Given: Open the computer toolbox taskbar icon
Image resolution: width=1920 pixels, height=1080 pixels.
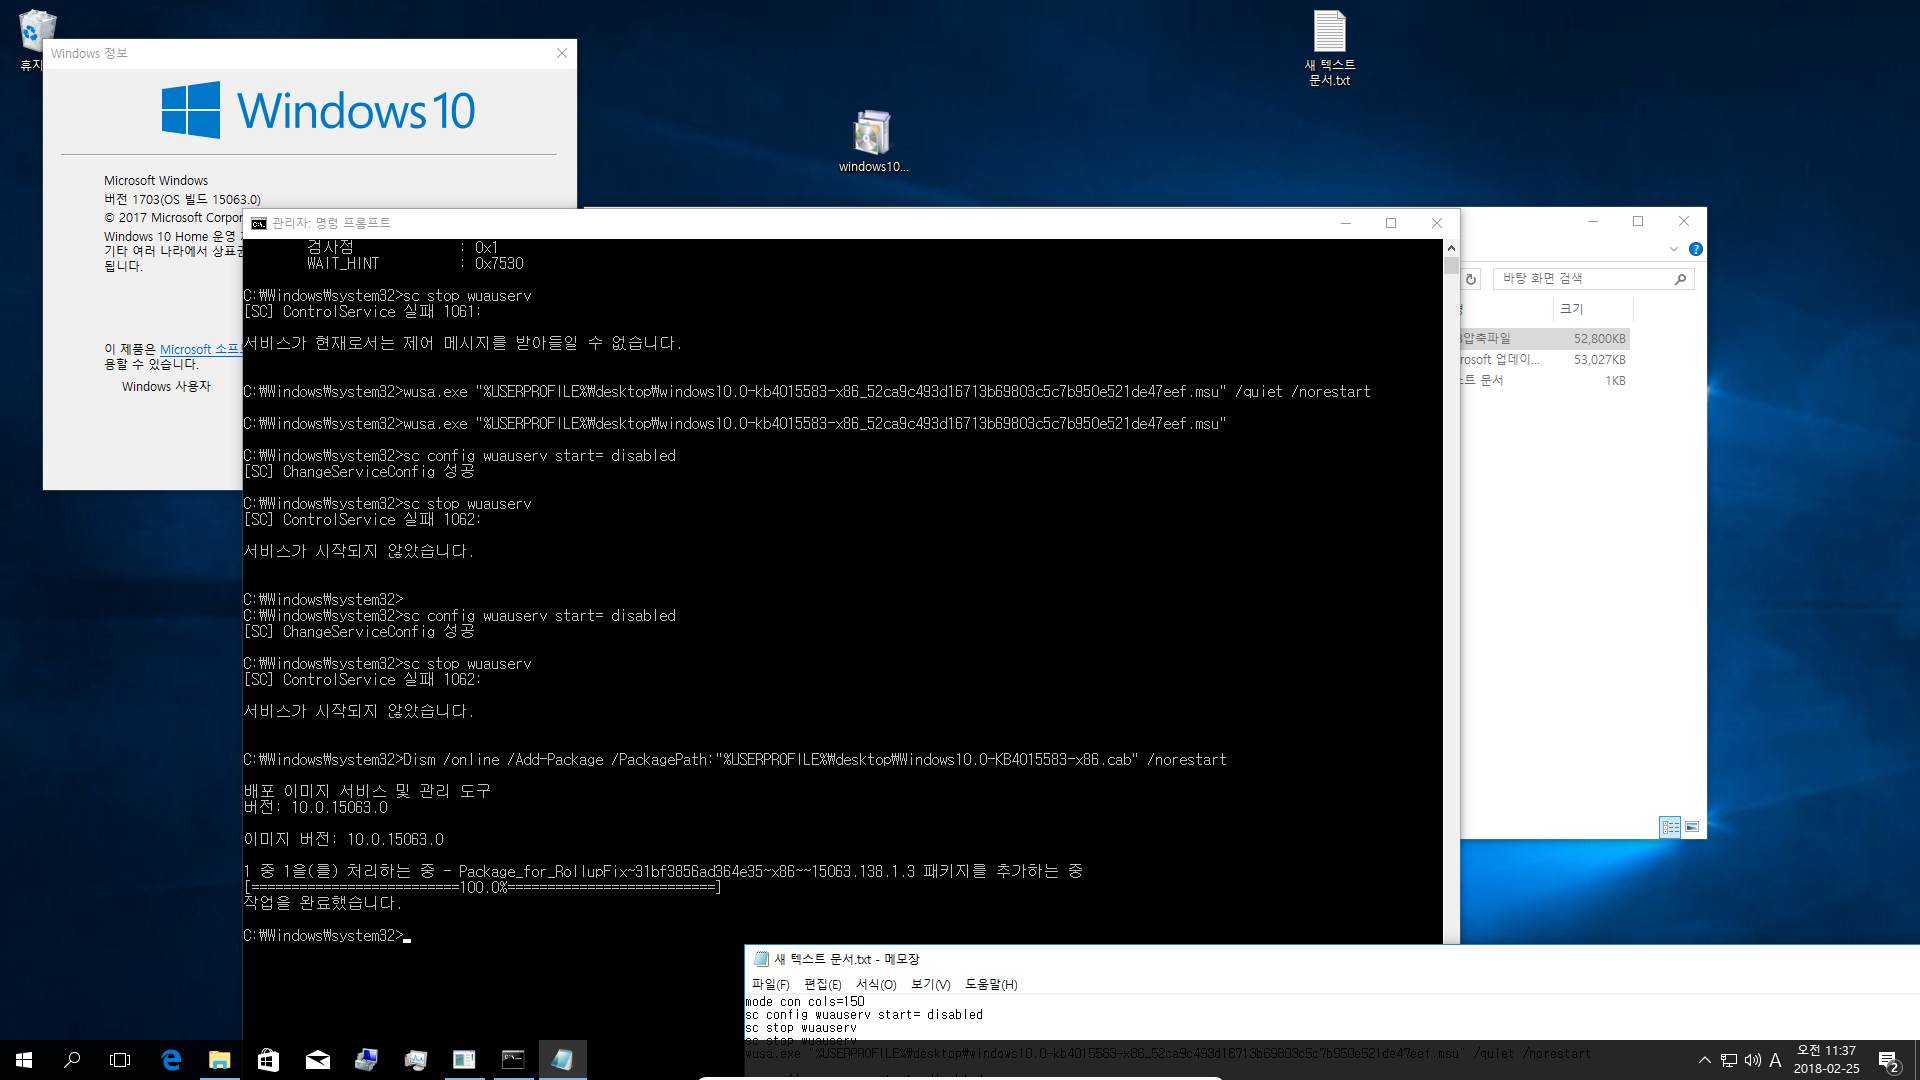Looking at the screenshot, I should coord(366,1060).
